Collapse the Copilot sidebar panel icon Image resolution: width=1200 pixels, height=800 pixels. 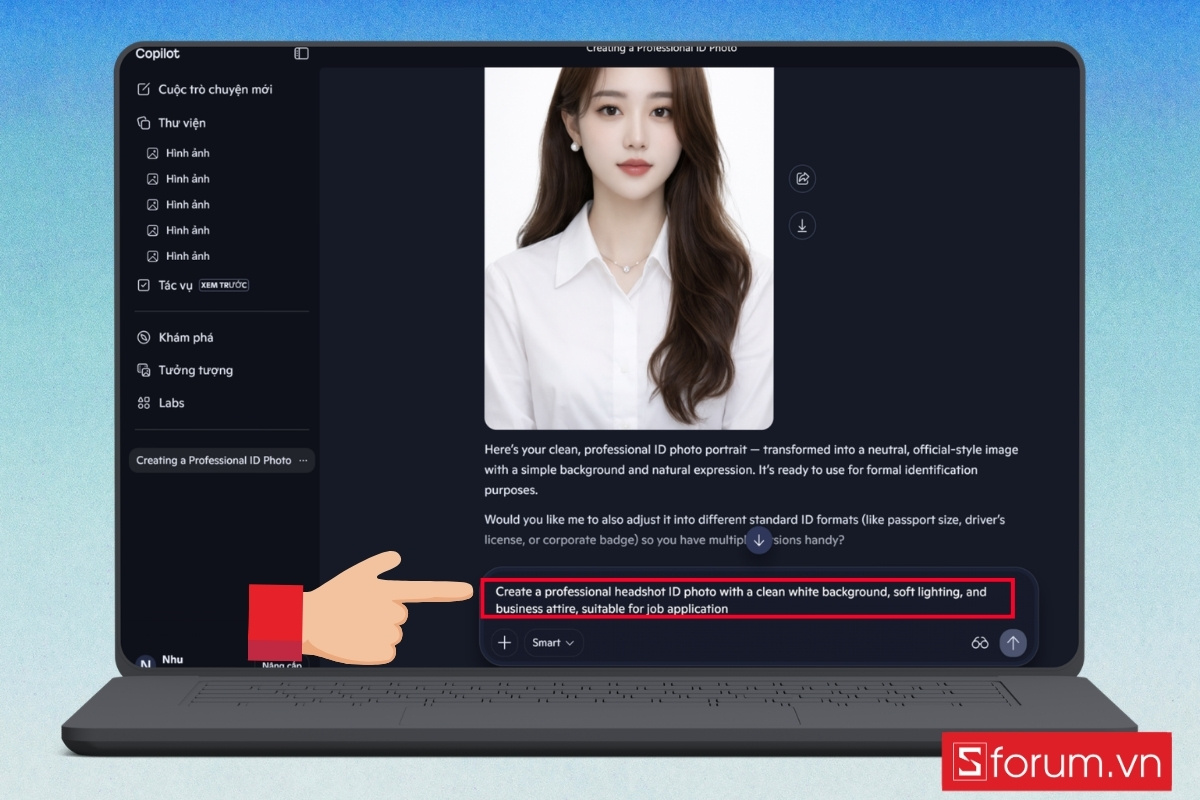tap(301, 54)
